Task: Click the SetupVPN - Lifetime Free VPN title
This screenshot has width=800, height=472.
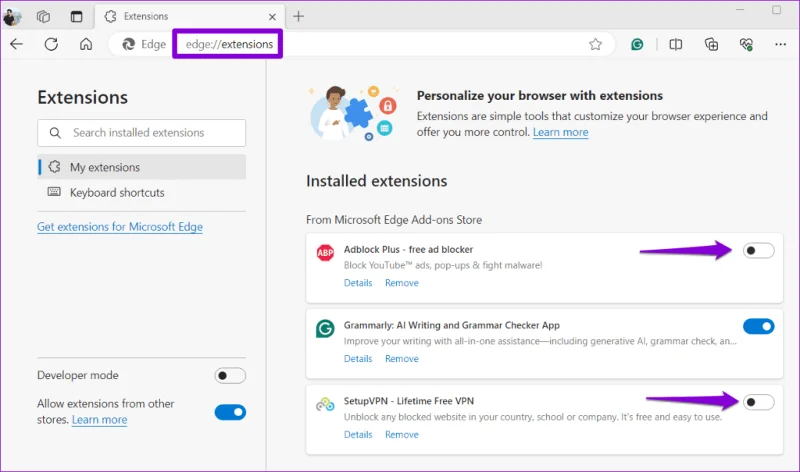Action: click(409, 401)
